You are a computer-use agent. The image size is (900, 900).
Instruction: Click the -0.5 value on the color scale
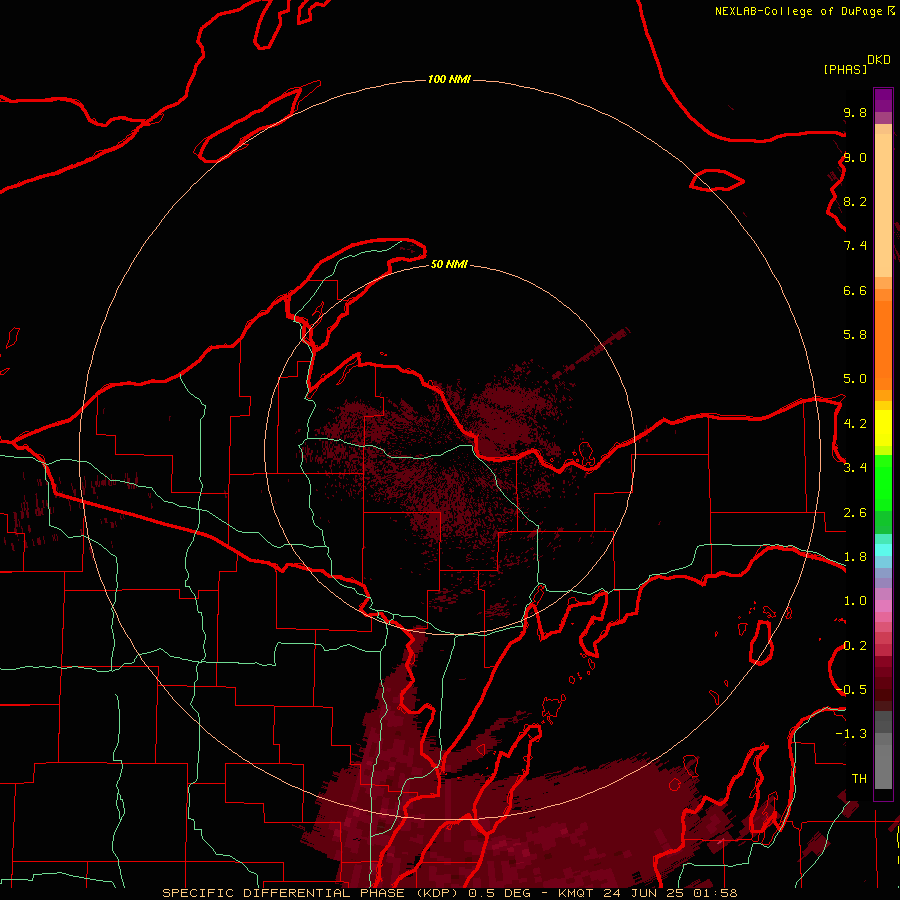pos(852,689)
